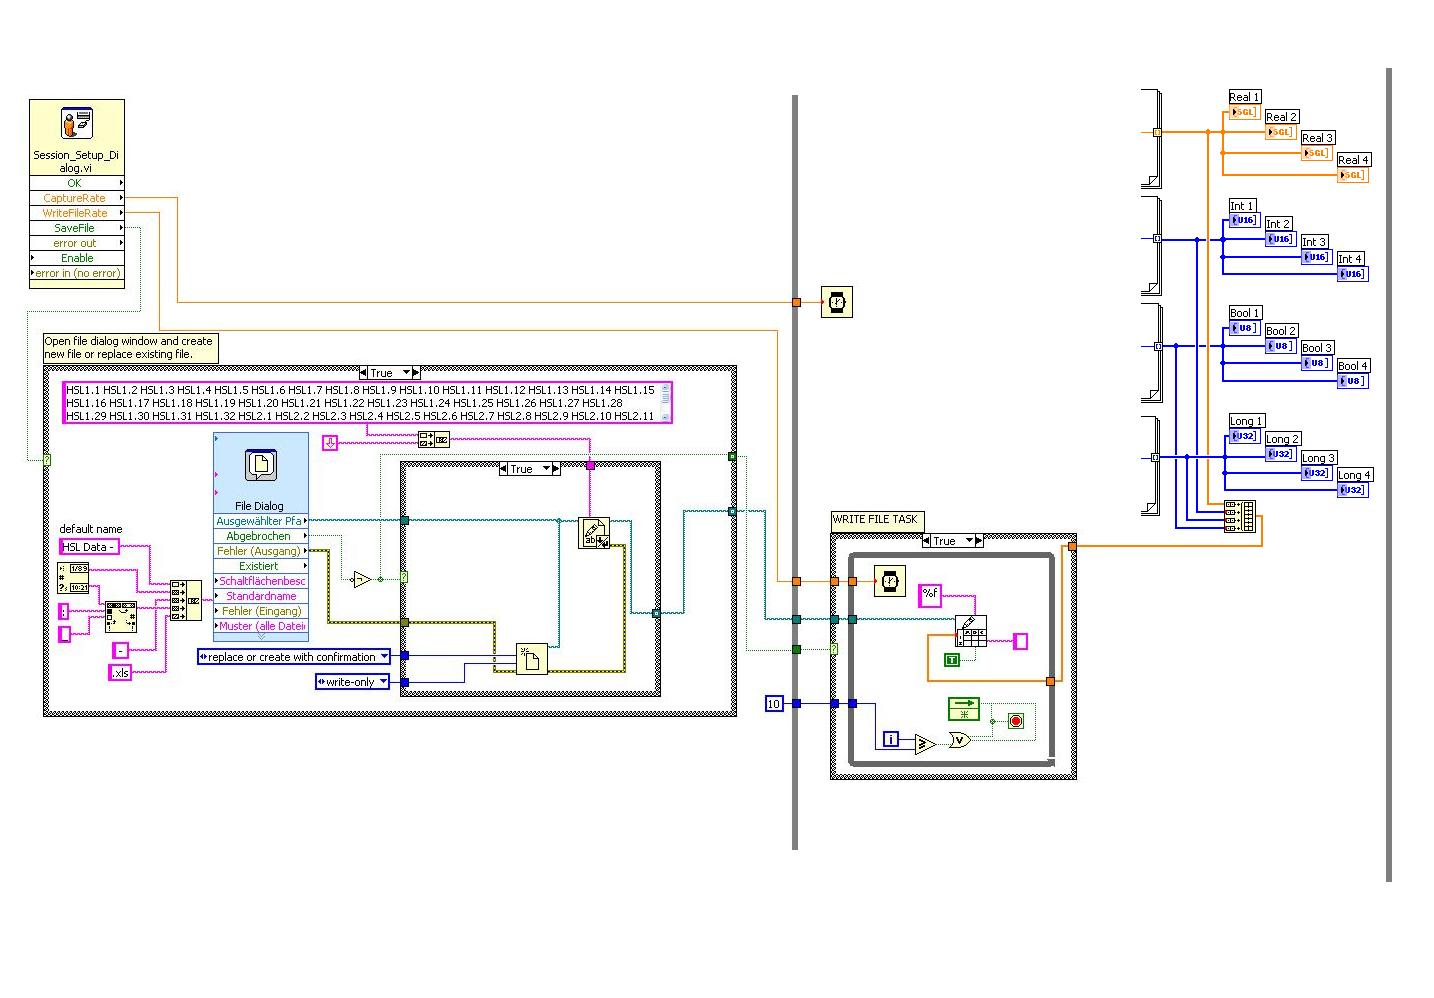Select the Long 1 U32 terminal
The height and width of the screenshot is (998, 1434).
pyautogui.click(x=1243, y=436)
